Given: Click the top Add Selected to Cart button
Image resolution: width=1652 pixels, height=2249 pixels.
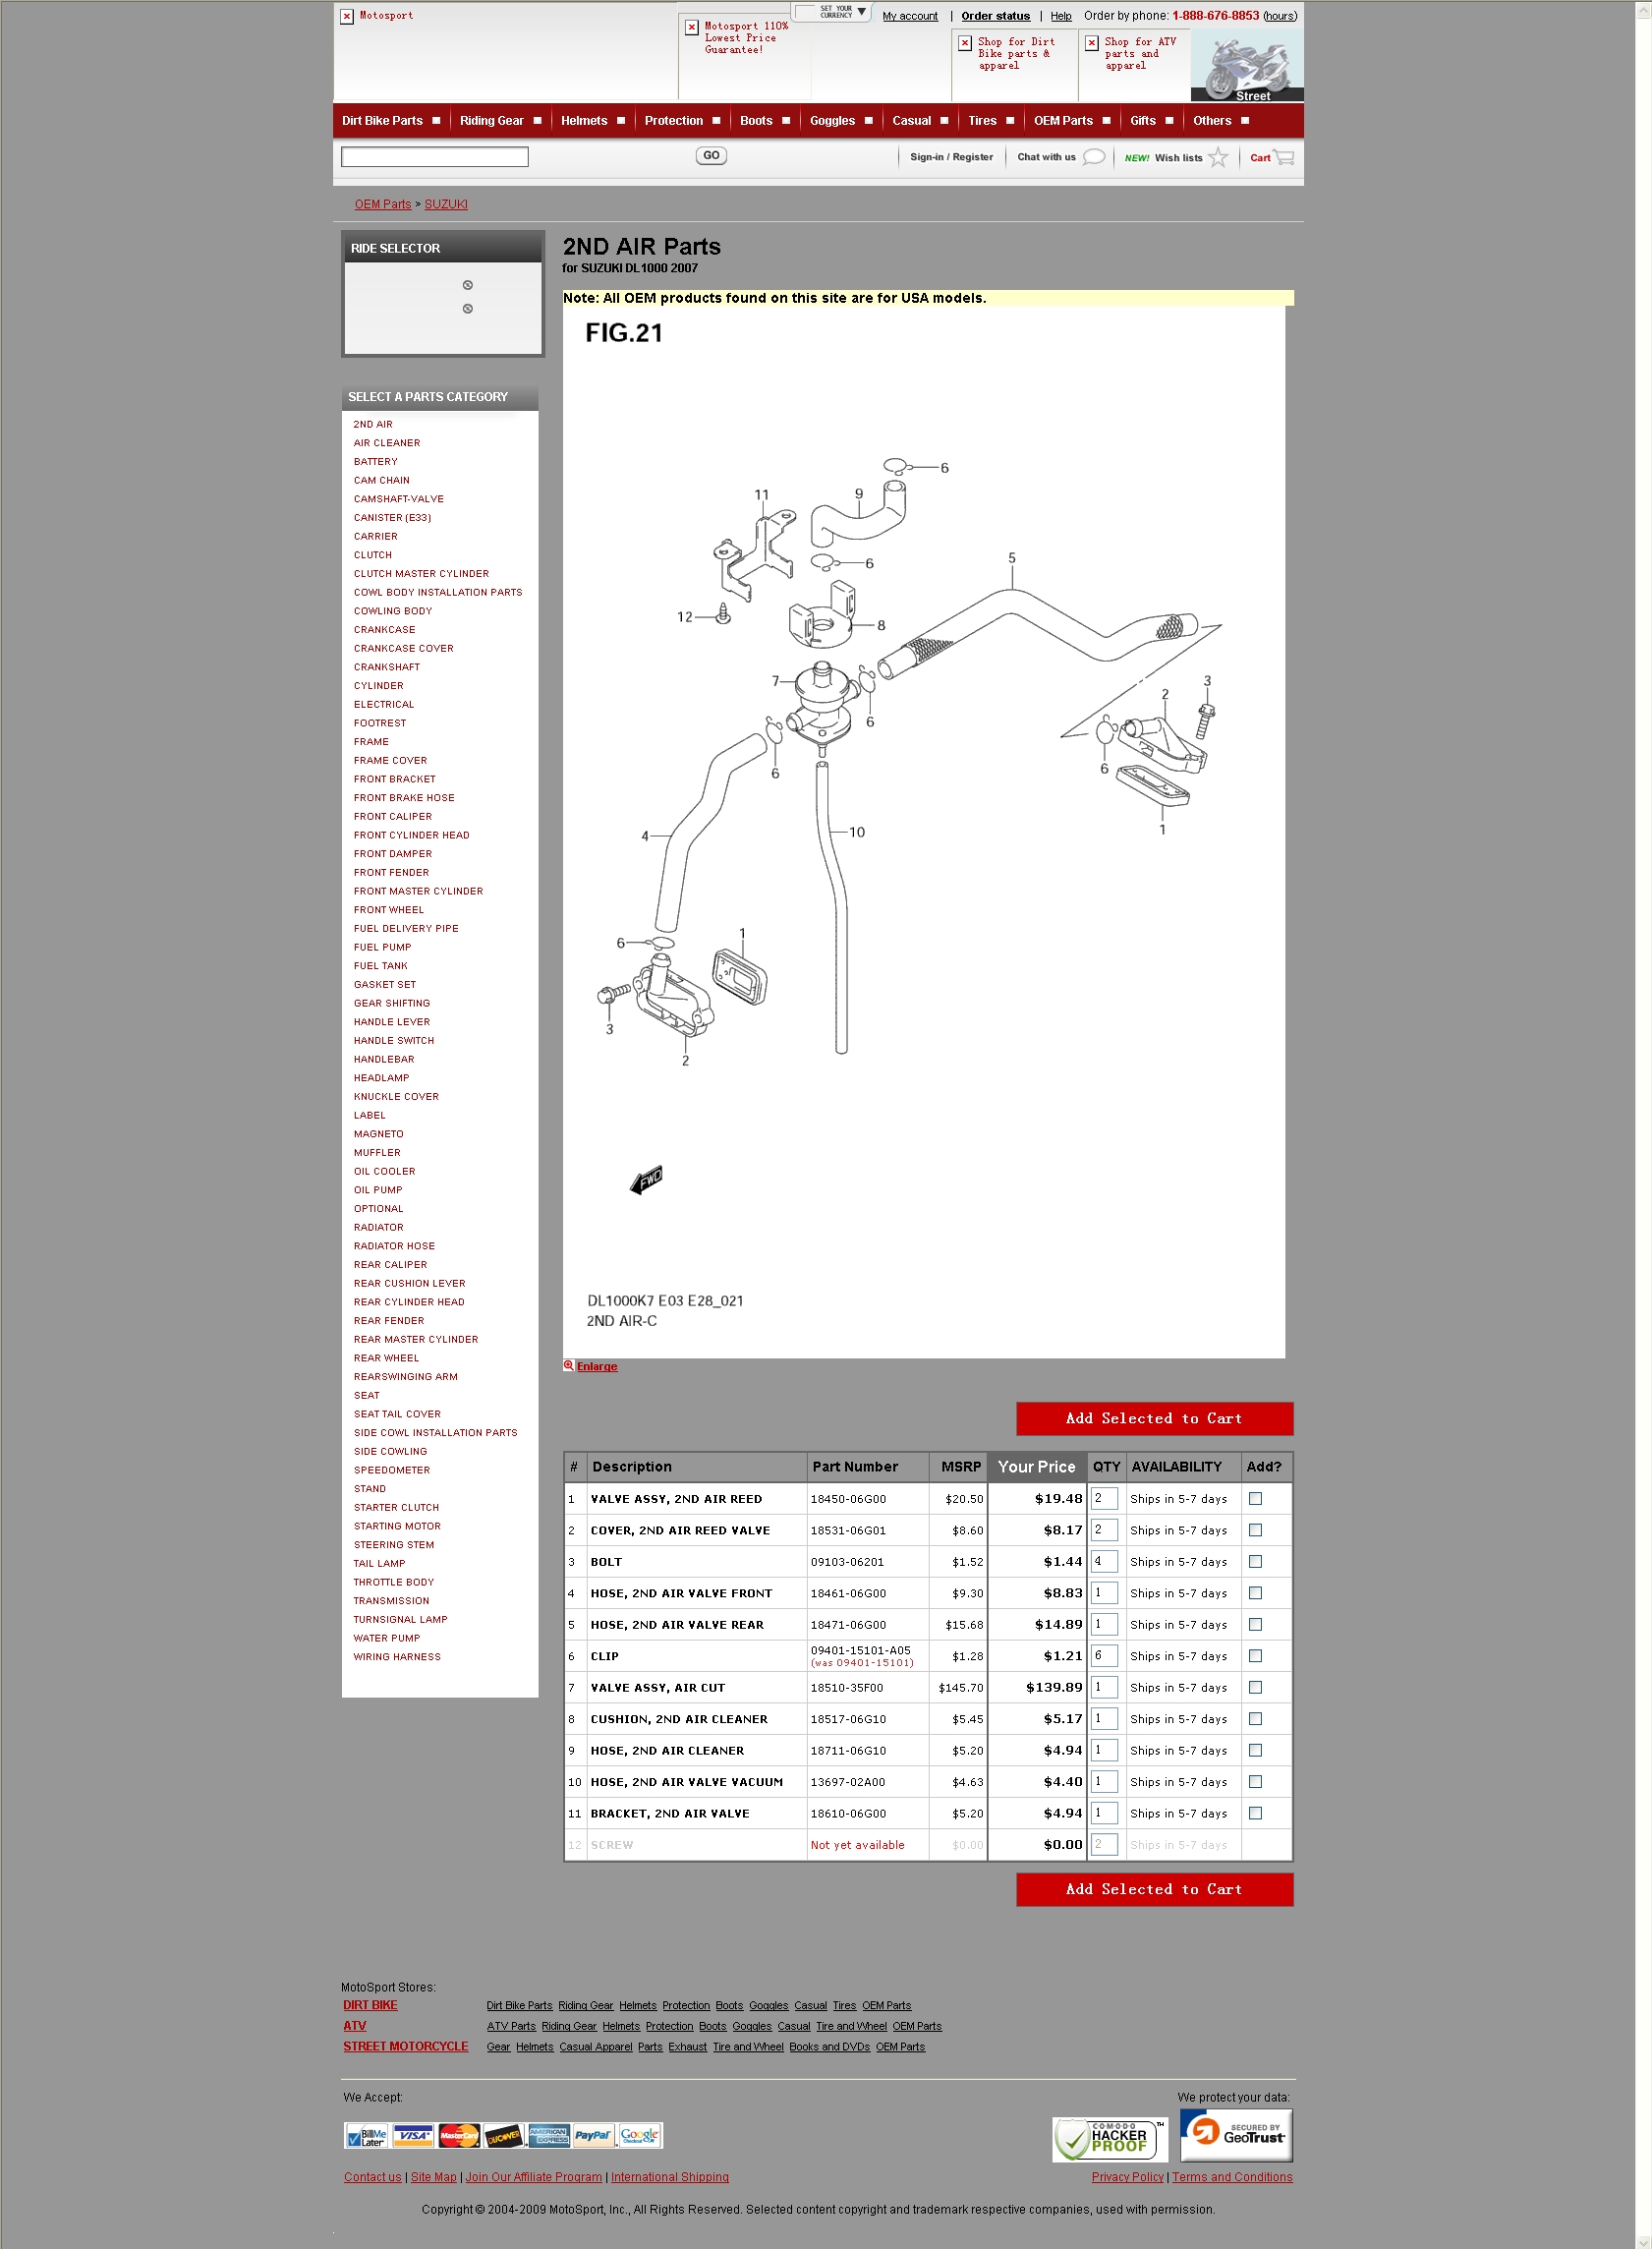Looking at the screenshot, I should (x=1154, y=1418).
